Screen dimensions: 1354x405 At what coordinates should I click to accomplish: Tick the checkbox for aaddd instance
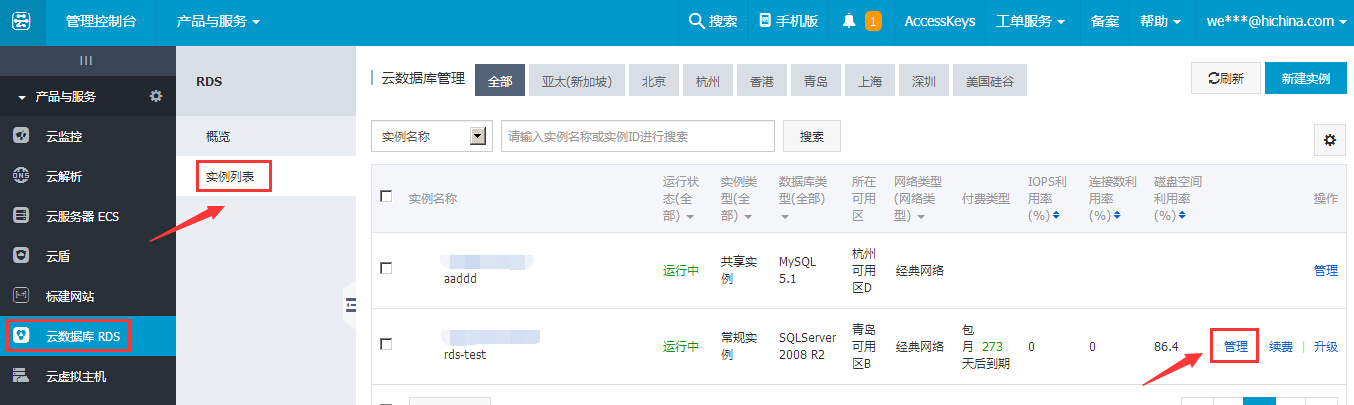[x=387, y=268]
